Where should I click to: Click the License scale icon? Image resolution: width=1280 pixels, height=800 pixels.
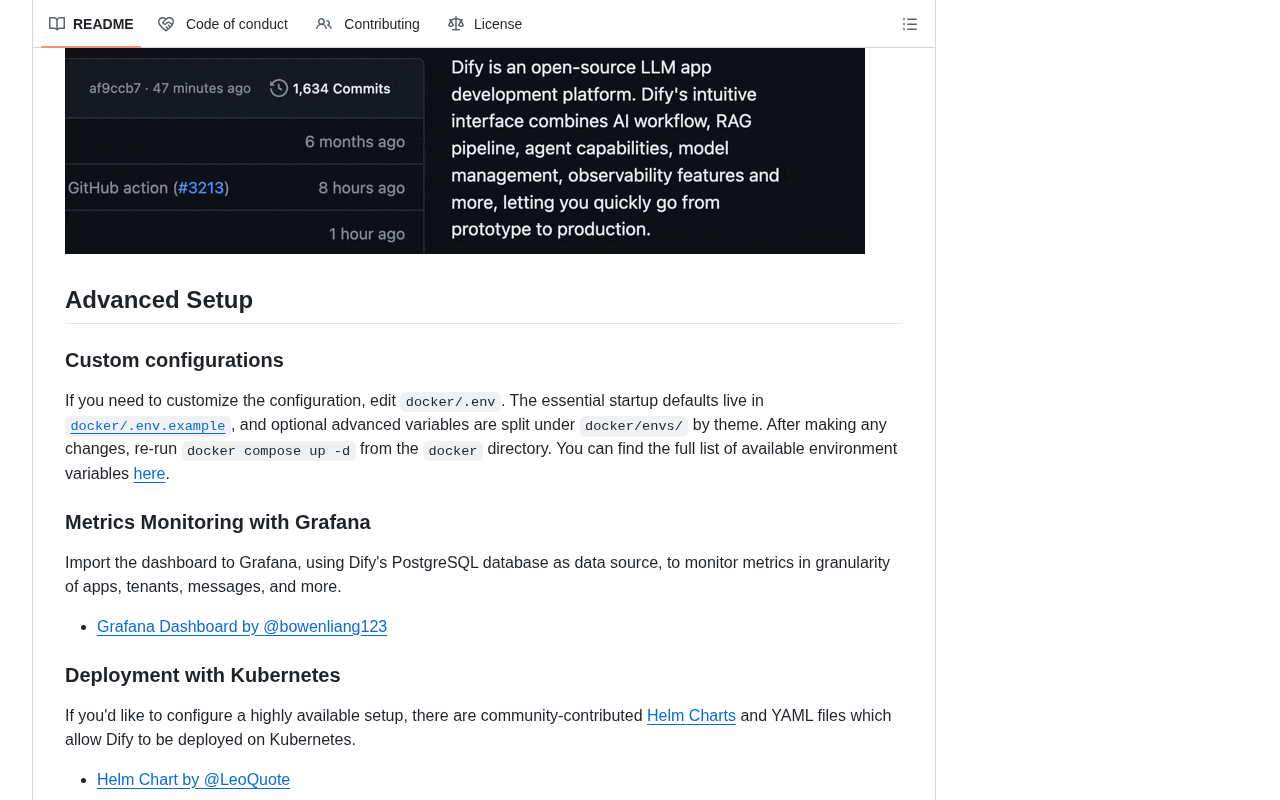456,24
